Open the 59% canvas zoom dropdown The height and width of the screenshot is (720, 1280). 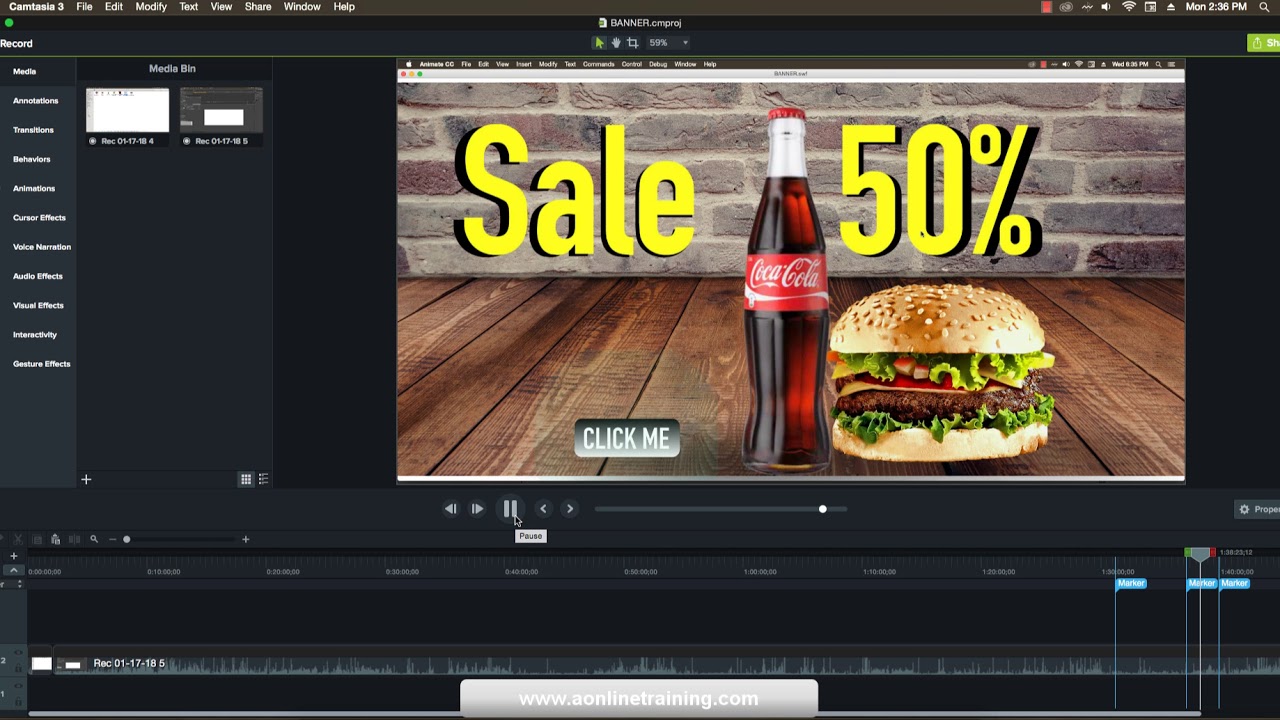(668, 43)
